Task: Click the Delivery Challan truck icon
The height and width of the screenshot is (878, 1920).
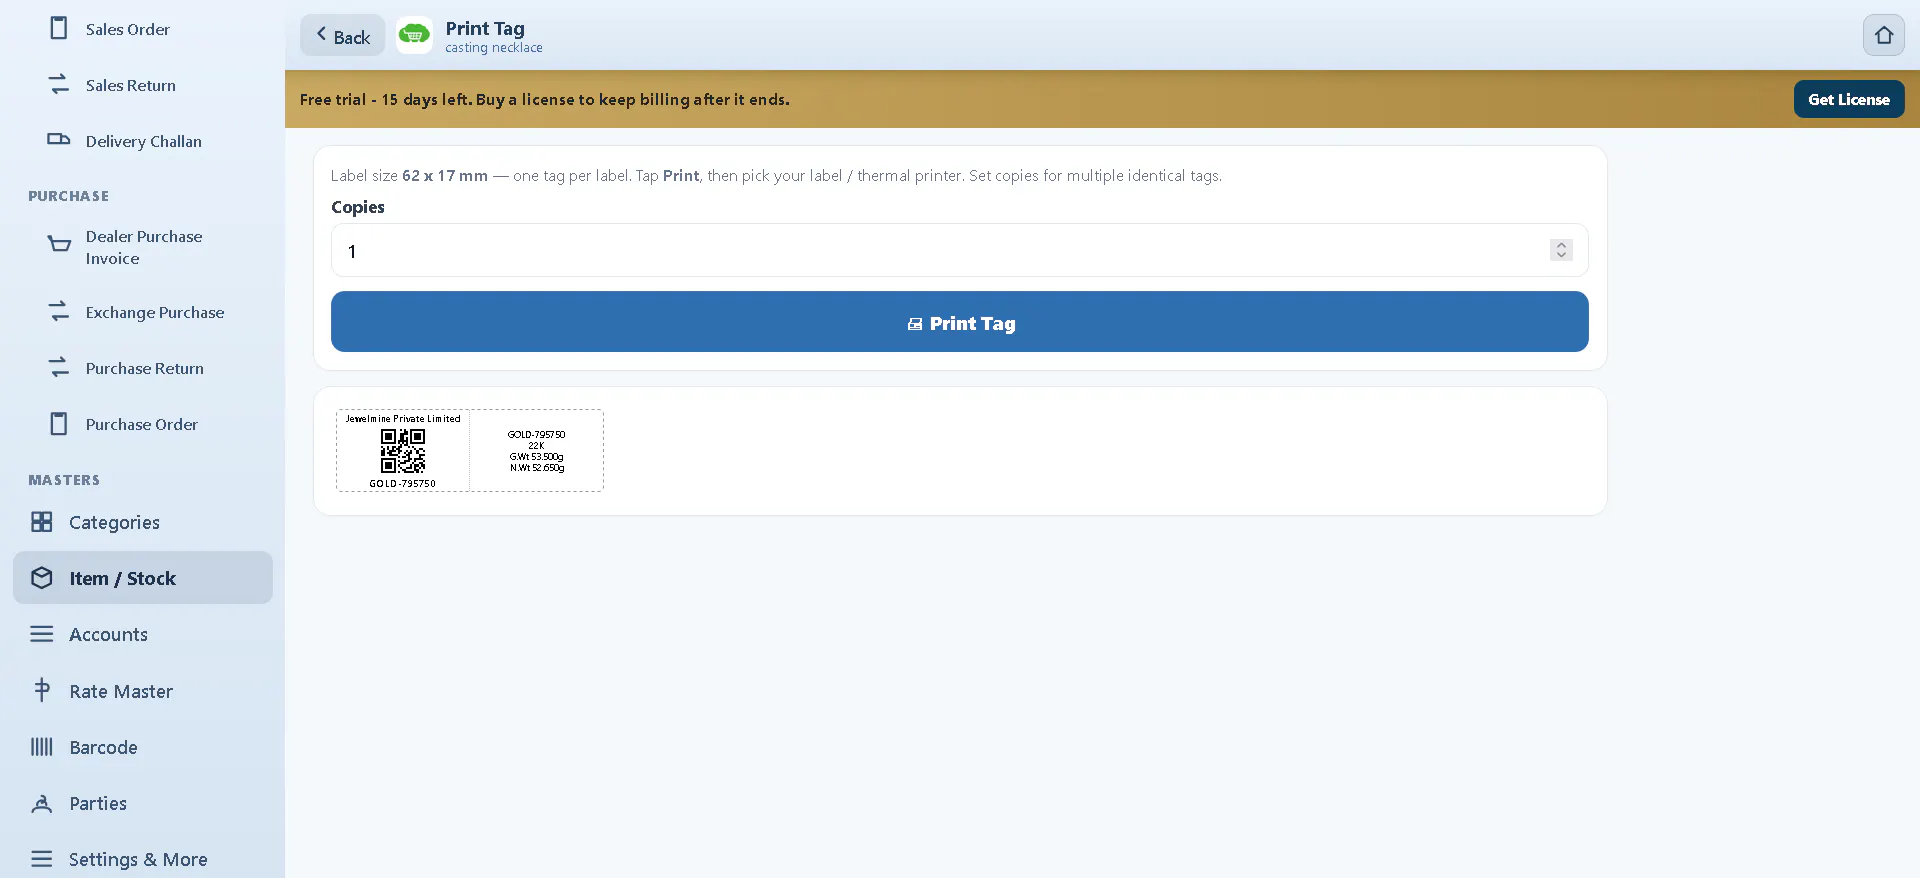Action: (59, 140)
